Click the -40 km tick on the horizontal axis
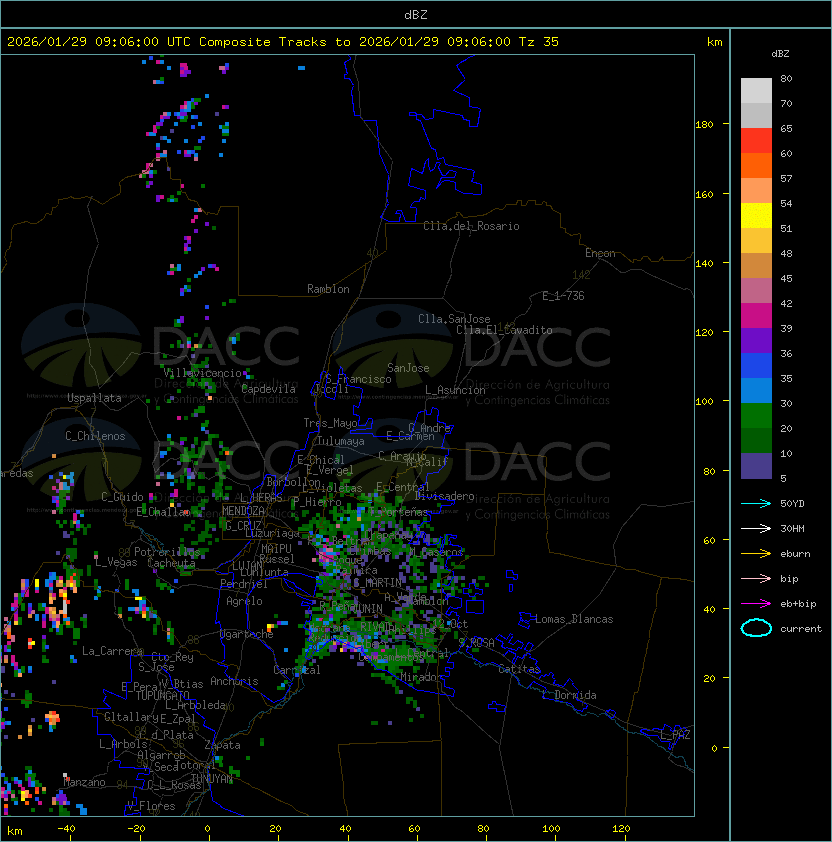 (x=66, y=829)
